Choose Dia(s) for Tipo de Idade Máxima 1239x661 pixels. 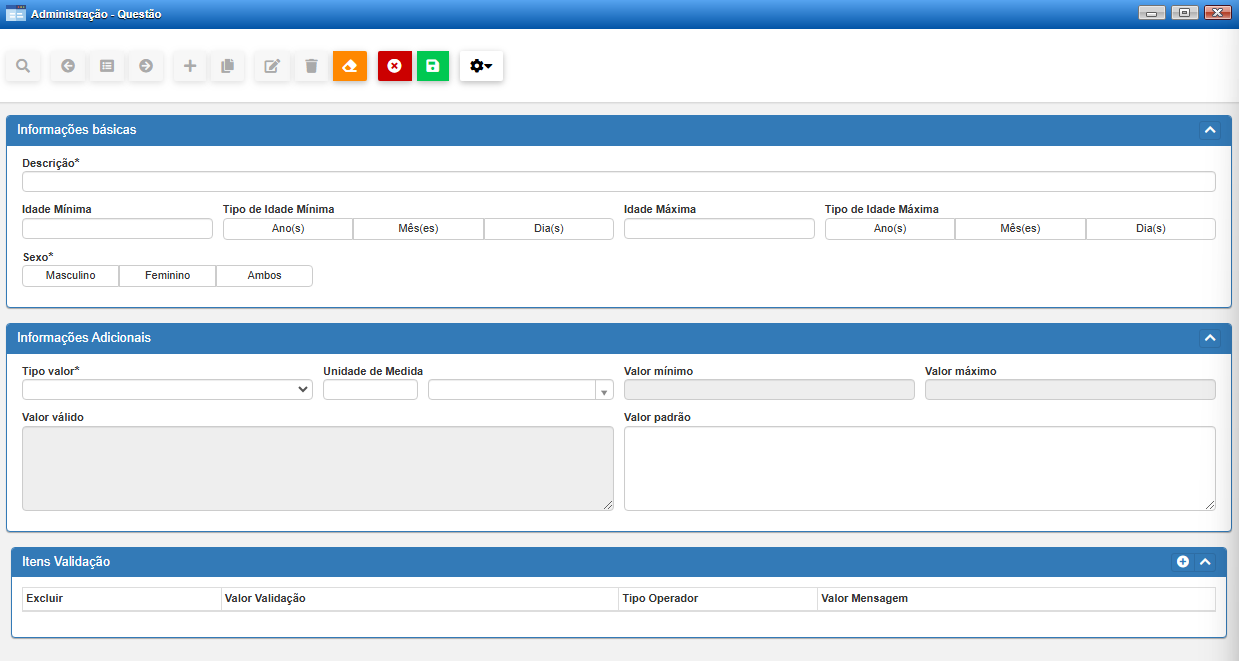[1150, 229]
